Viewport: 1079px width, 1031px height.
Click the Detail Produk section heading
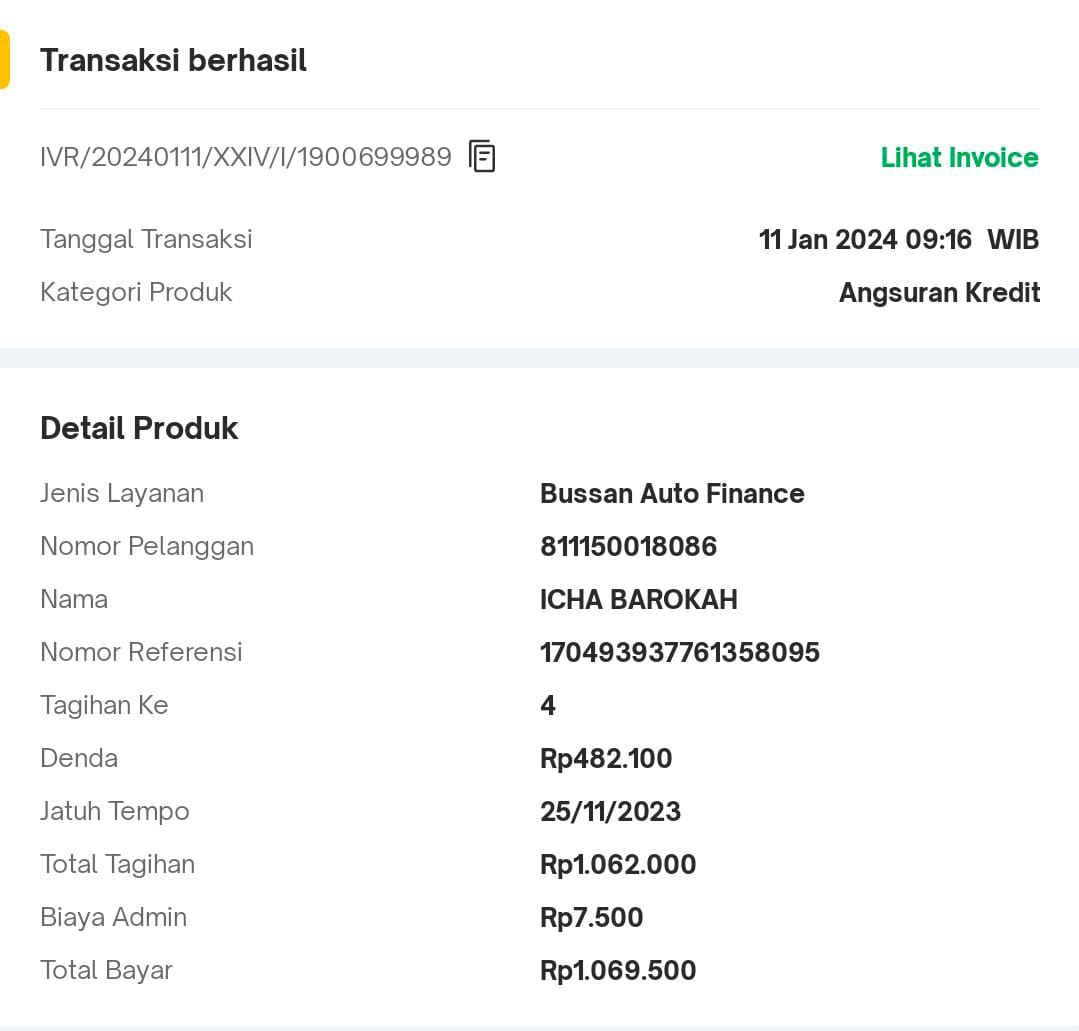[139, 428]
